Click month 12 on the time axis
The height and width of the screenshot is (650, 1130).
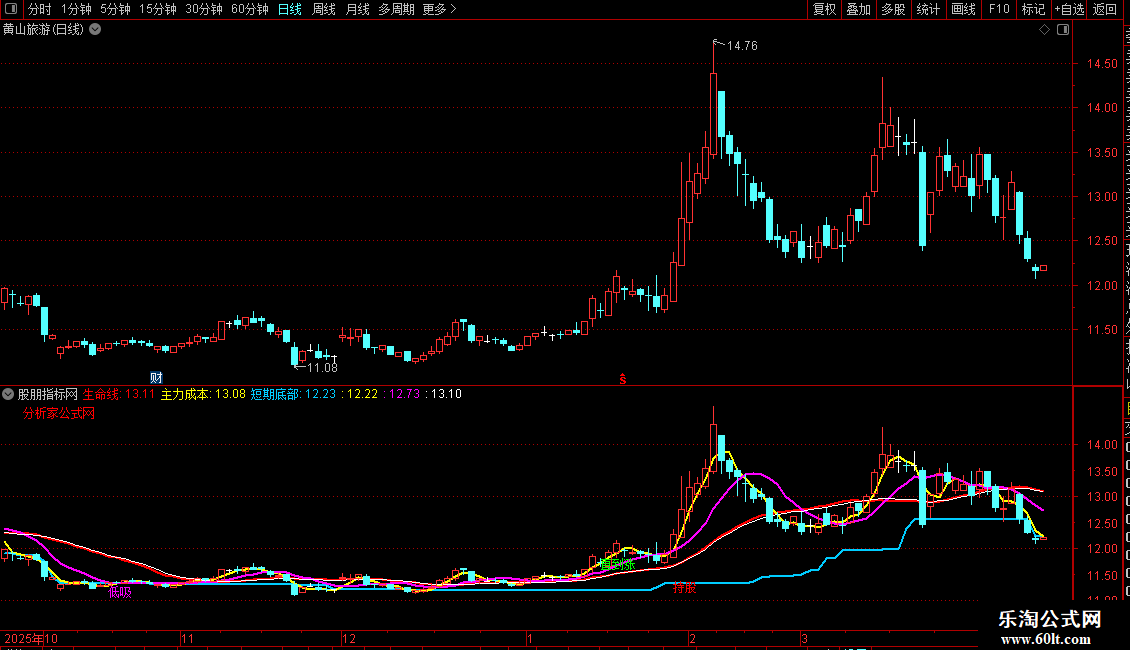pos(349,639)
